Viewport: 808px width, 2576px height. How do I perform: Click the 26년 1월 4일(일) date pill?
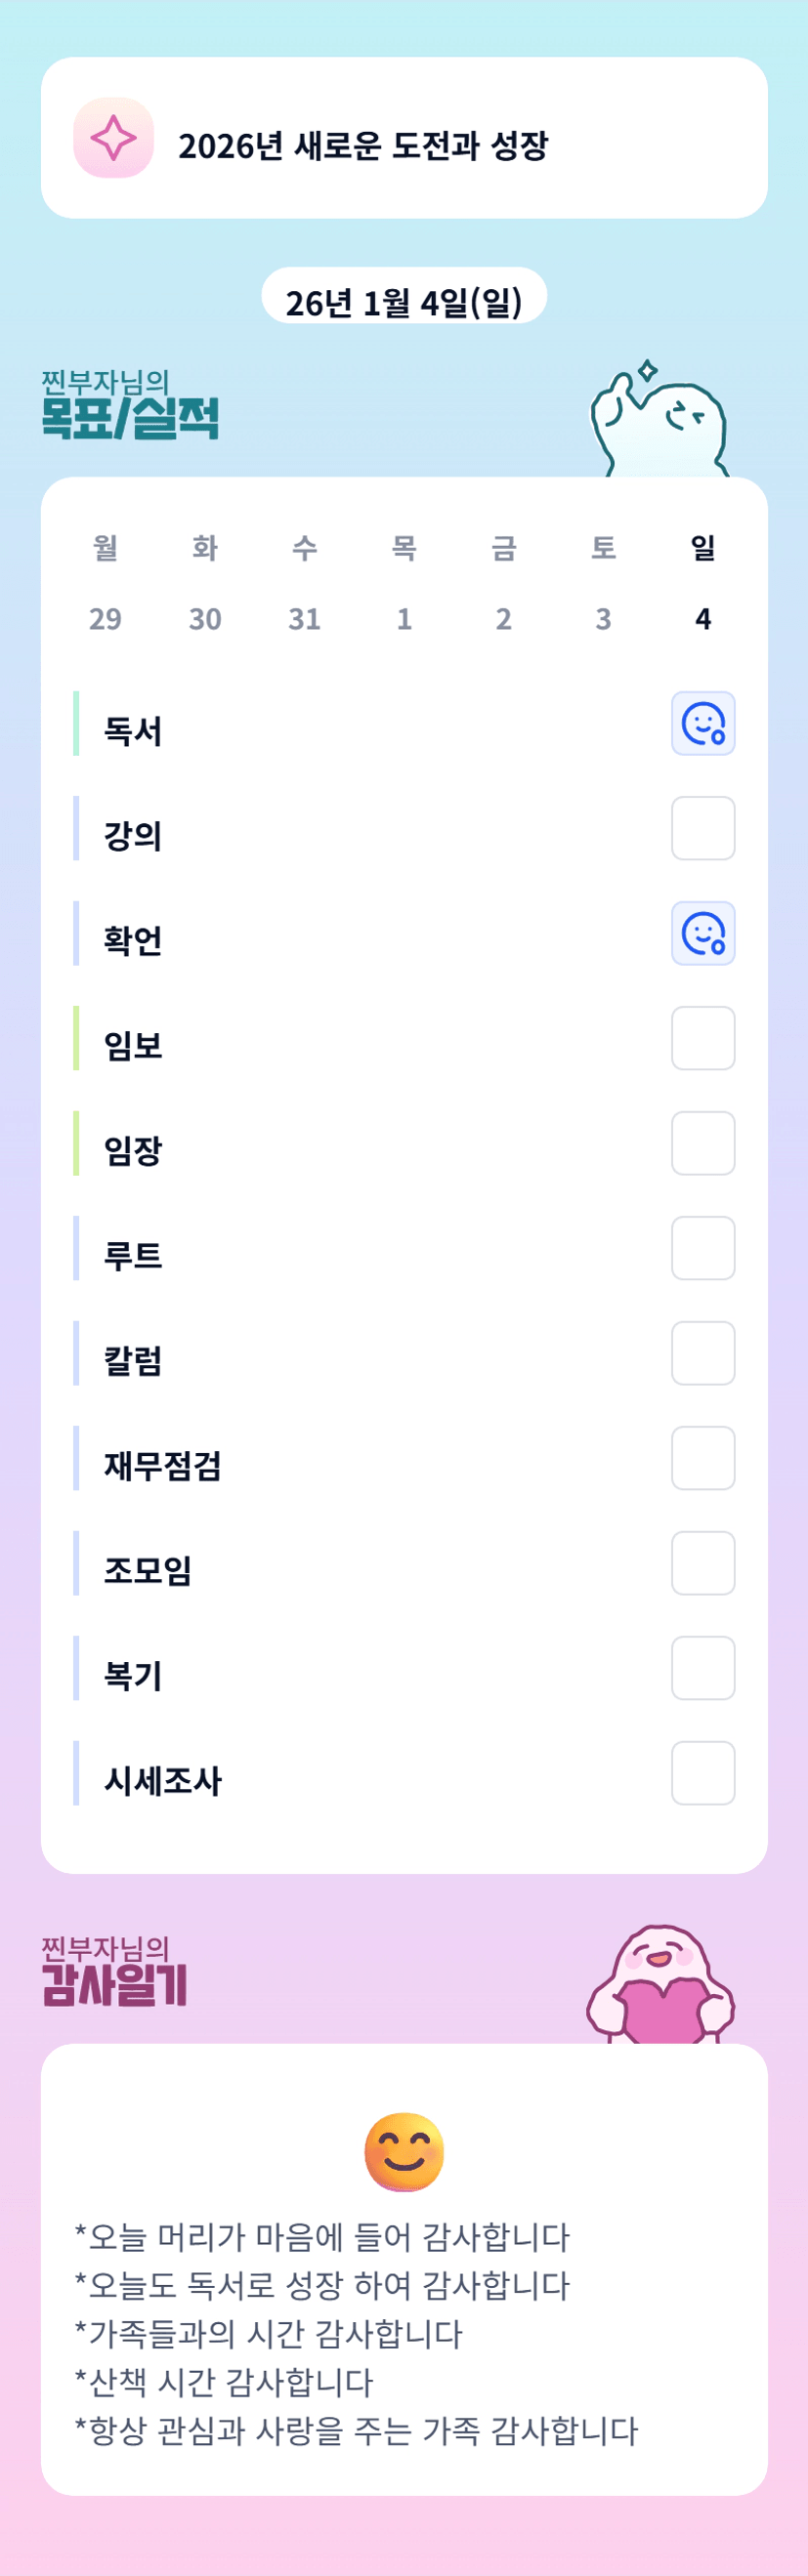pos(404,301)
